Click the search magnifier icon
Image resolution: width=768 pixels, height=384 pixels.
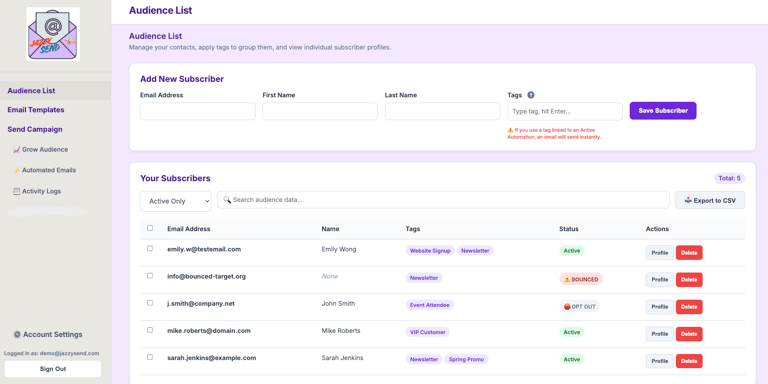pos(227,200)
